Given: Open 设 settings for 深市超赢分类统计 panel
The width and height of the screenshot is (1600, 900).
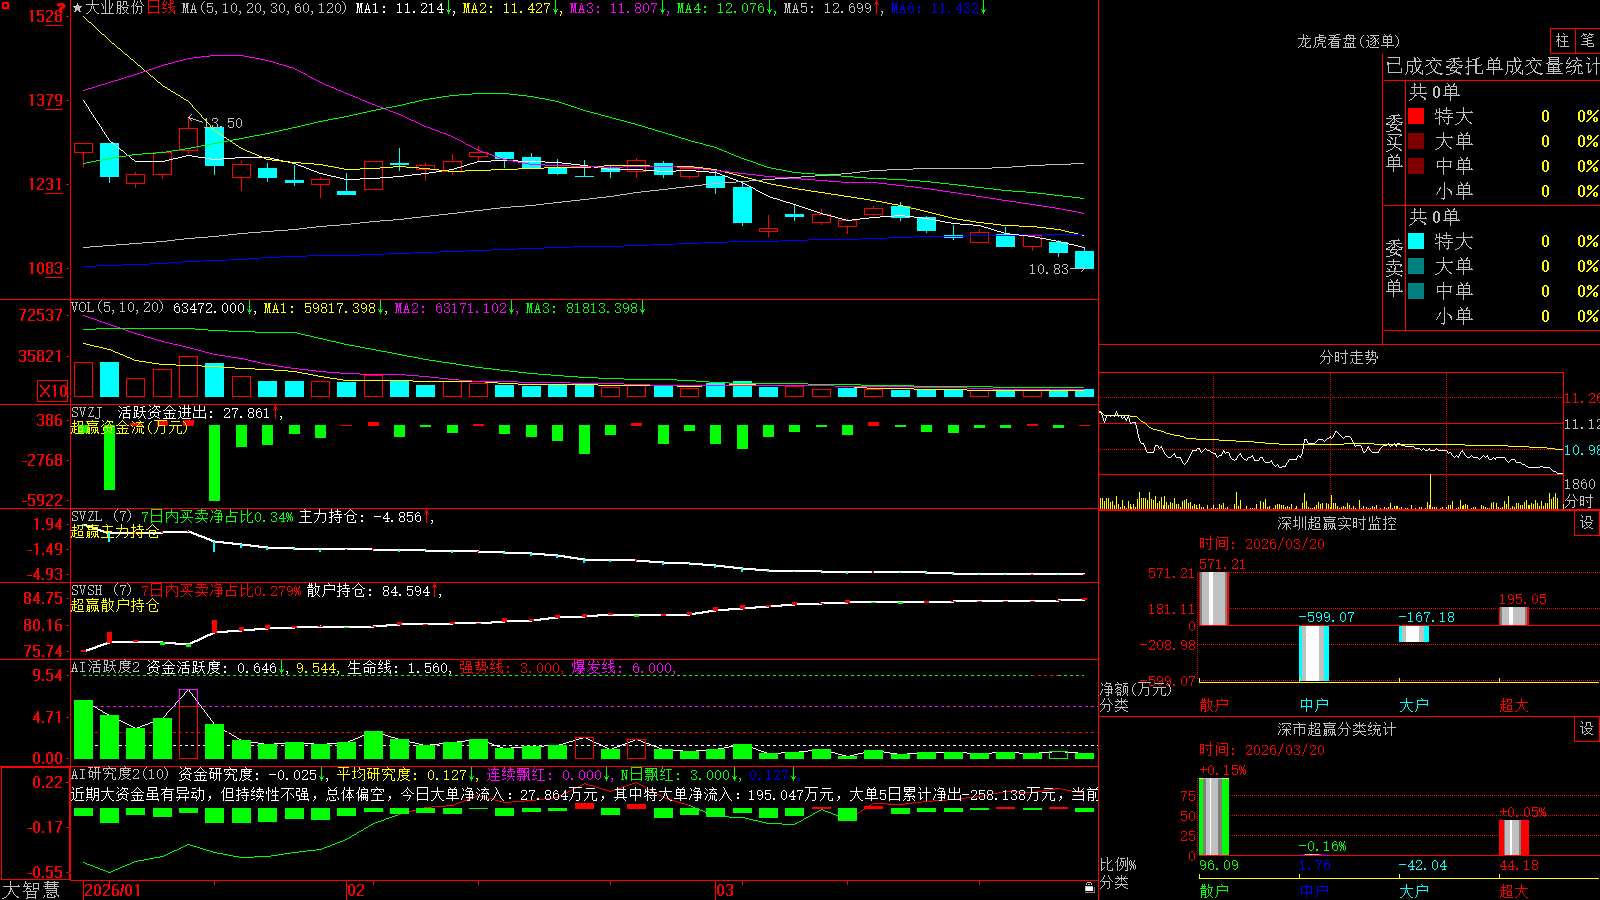Looking at the screenshot, I should pos(1586,729).
